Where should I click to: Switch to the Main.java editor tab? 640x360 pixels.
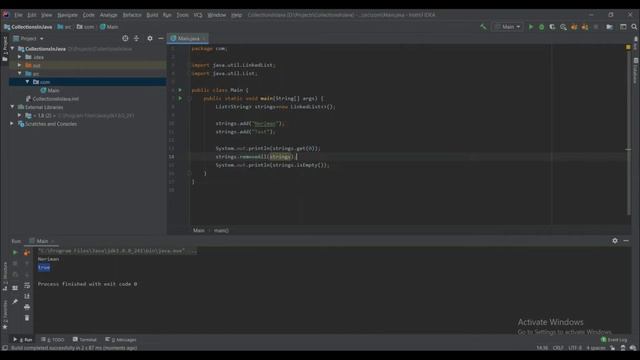coord(188,38)
